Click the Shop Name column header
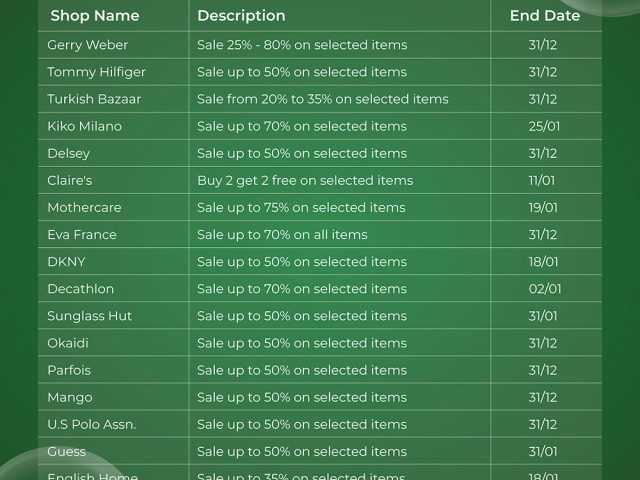The width and height of the screenshot is (640, 480). tap(95, 16)
